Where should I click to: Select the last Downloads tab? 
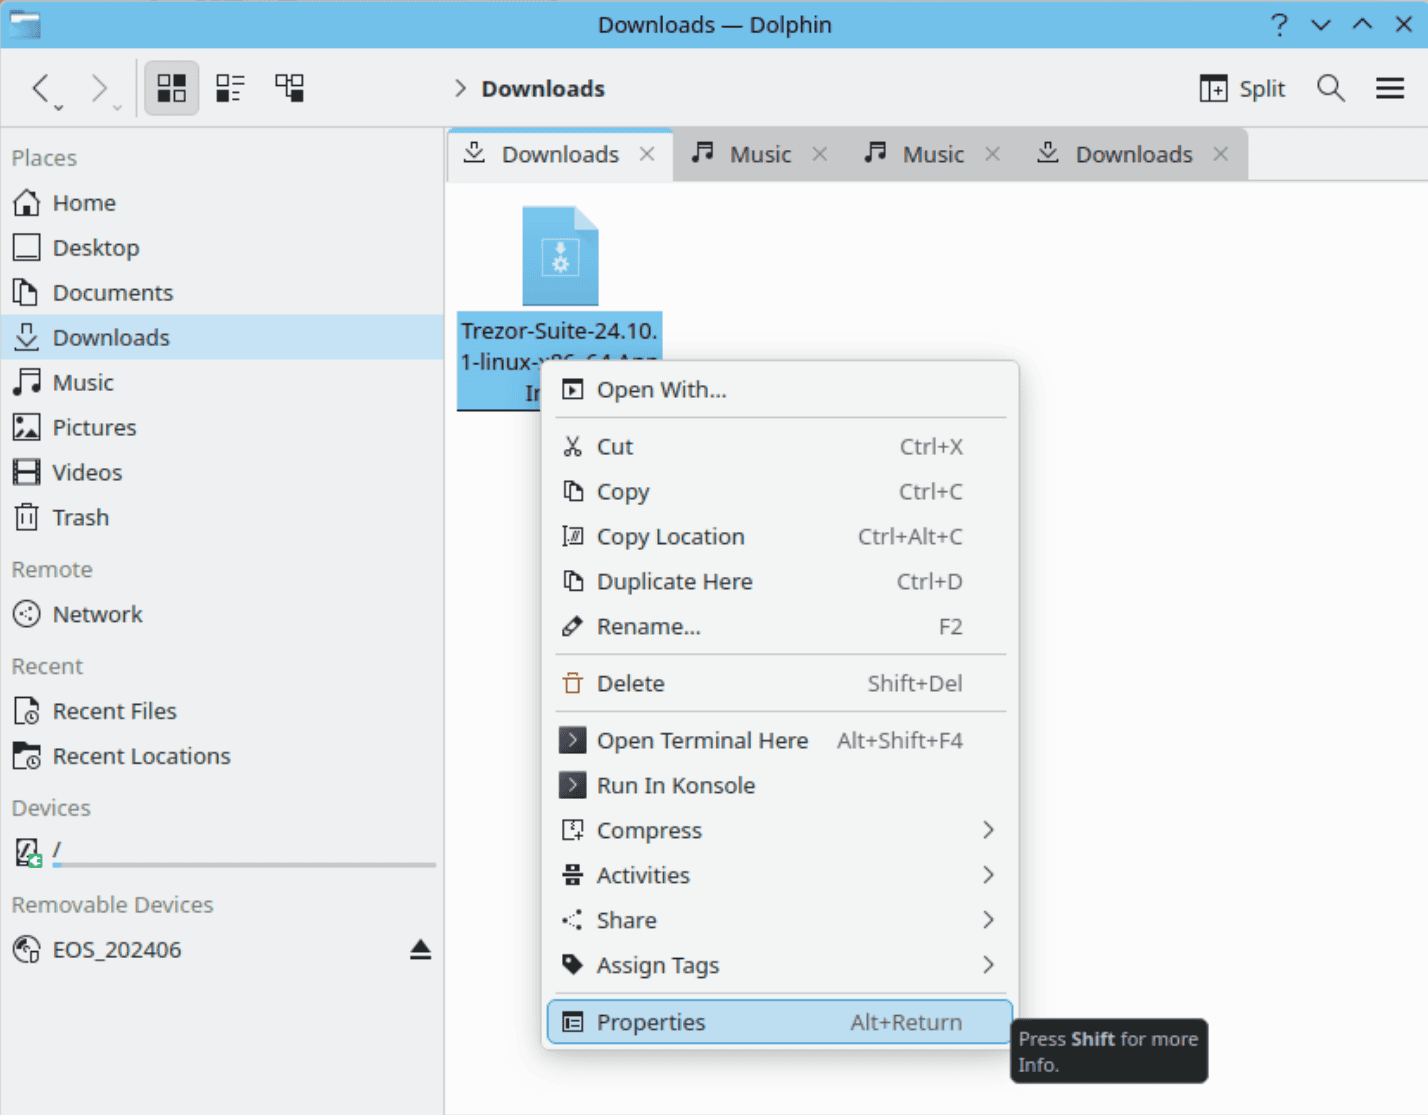(1134, 154)
